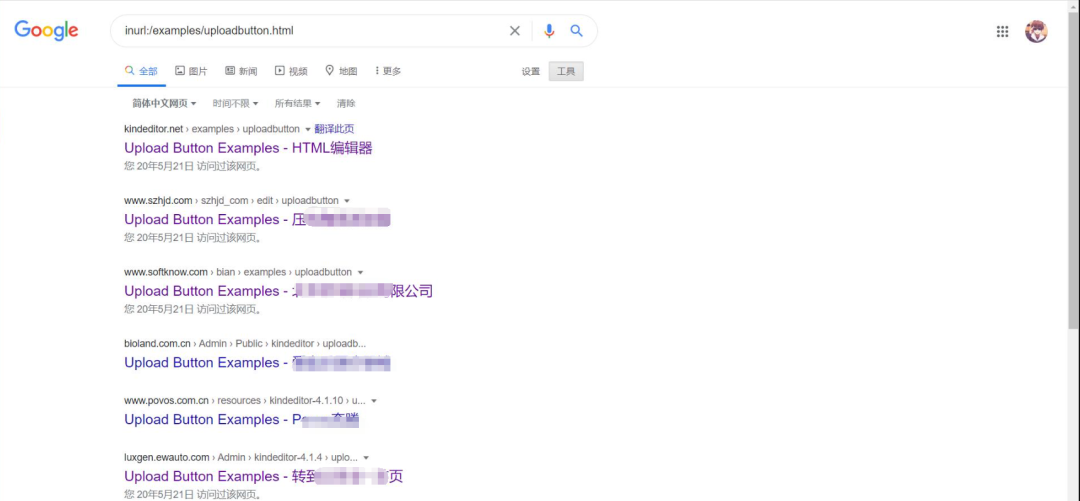Open the www.softknow.com result title
The width and height of the screenshot is (1080, 501).
pyautogui.click(x=278, y=291)
